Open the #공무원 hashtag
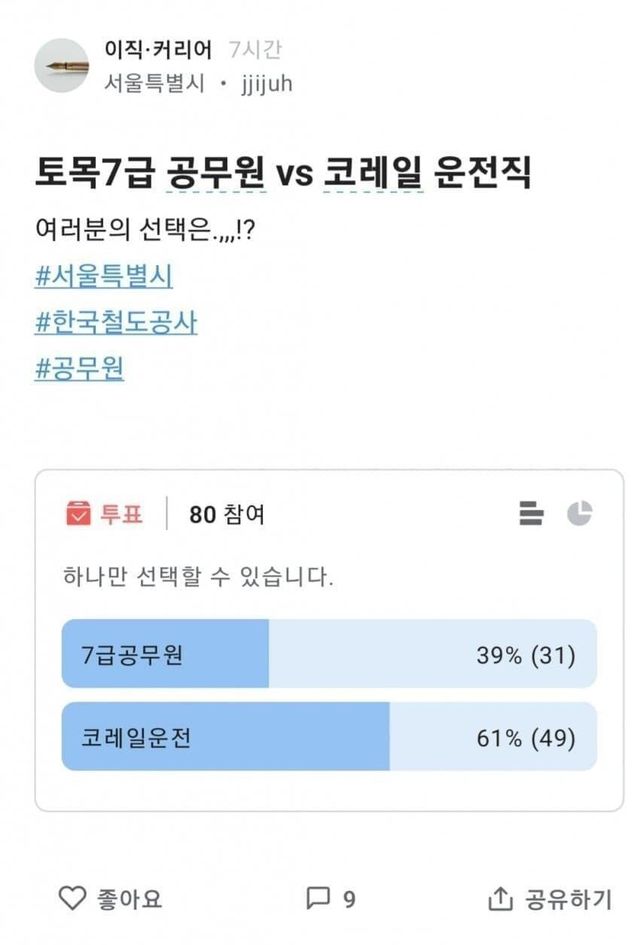This screenshot has width=640, height=945. (80, 369)
